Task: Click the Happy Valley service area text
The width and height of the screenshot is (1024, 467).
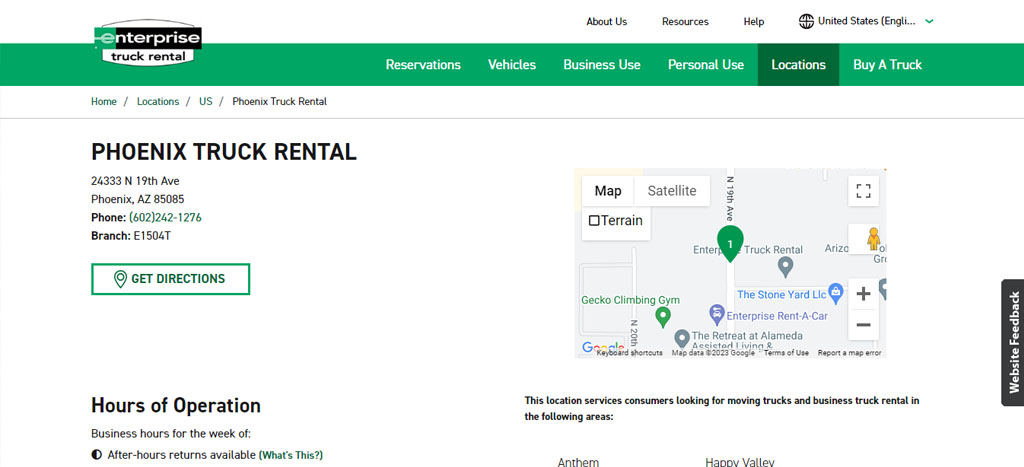Action: click(740, 462)
